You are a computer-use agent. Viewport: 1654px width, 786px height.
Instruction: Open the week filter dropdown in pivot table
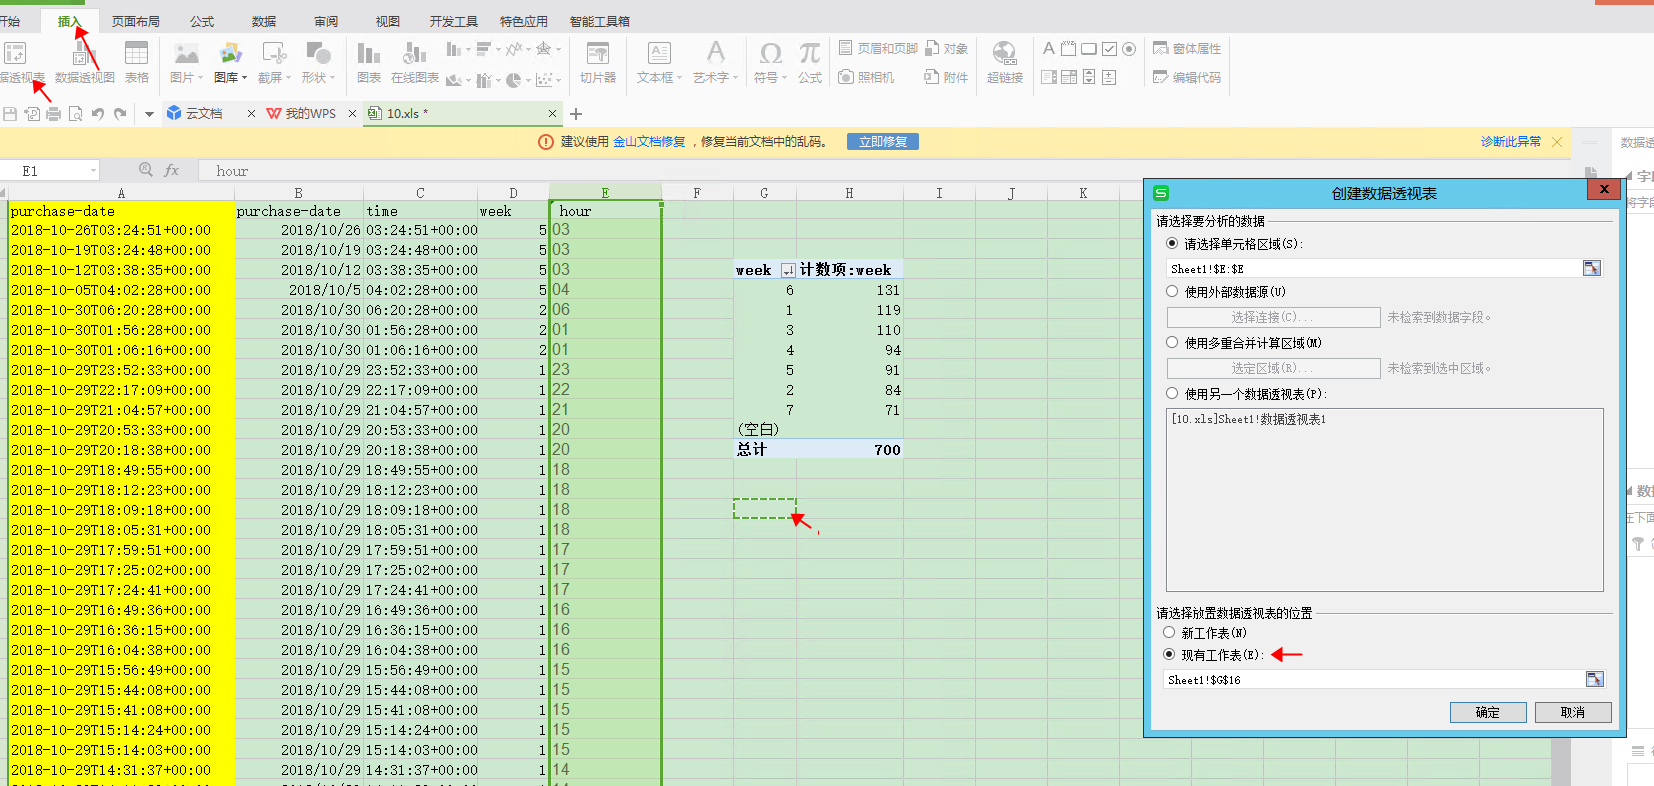(788, 270)
